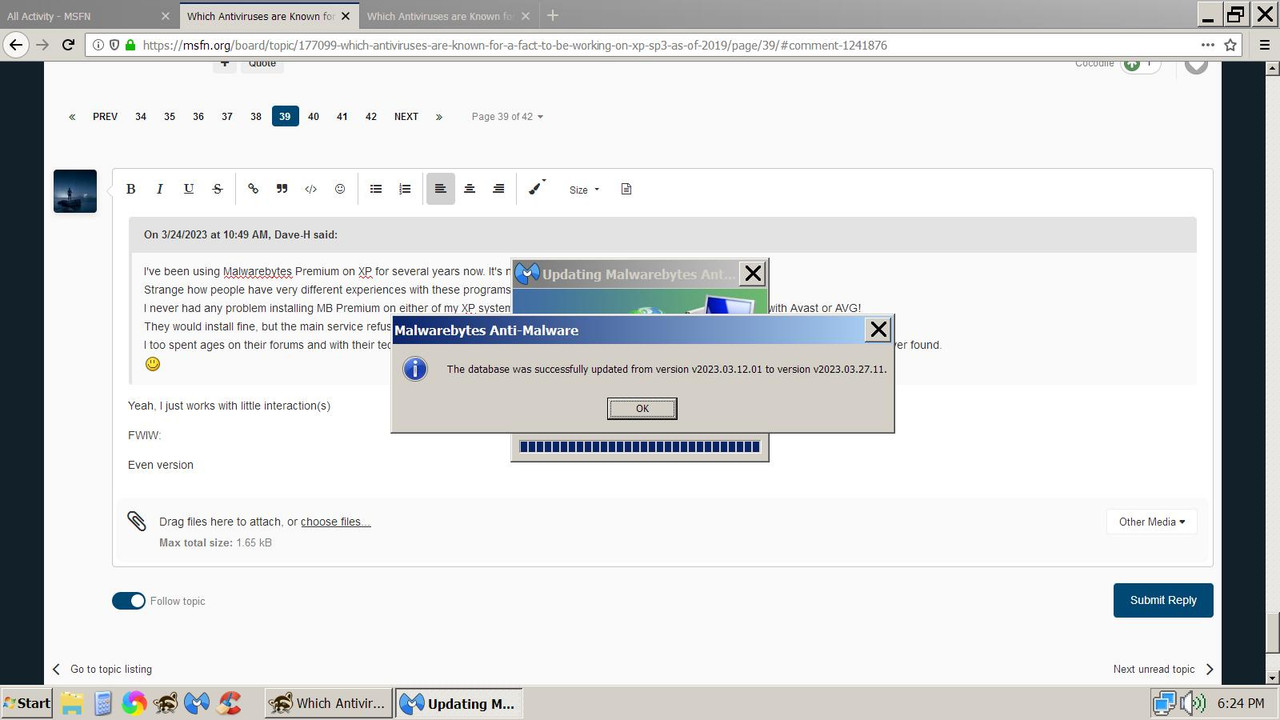Open a new browser tab
1280x720 pixels.
point(553,15)
